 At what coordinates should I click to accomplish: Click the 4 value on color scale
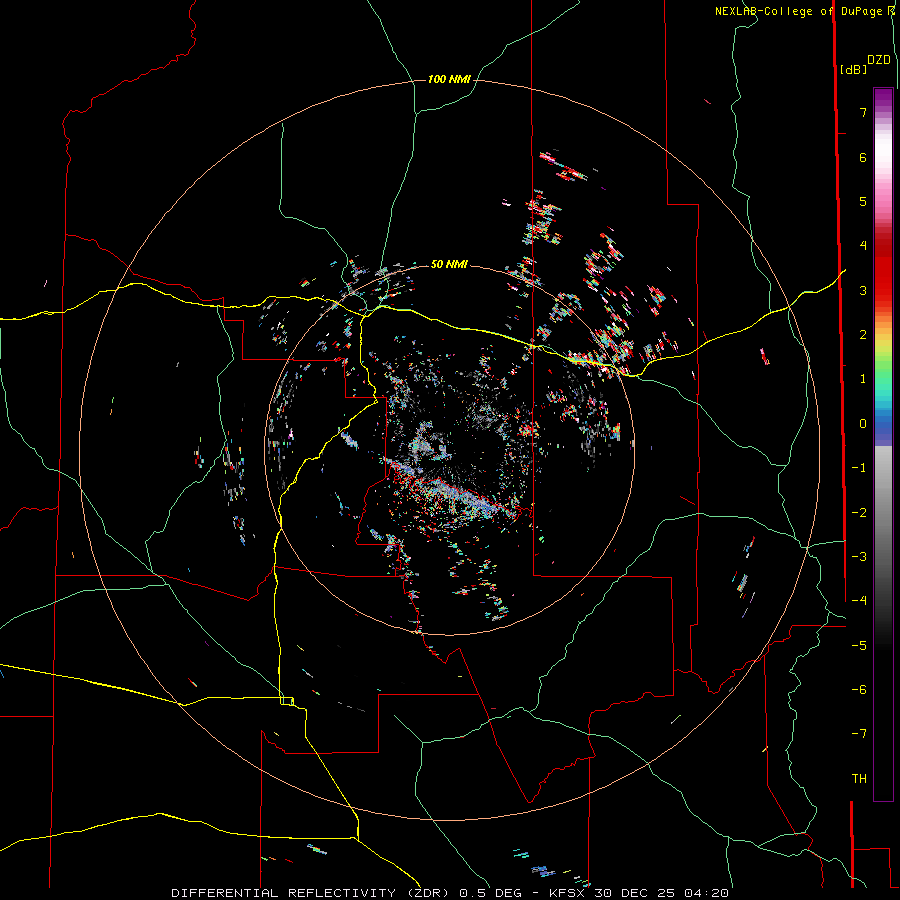[863, 246]
